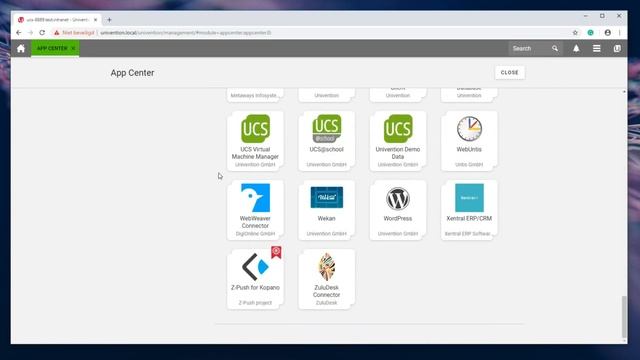Open the Z-Push for Kopano app

click(255, 279)
